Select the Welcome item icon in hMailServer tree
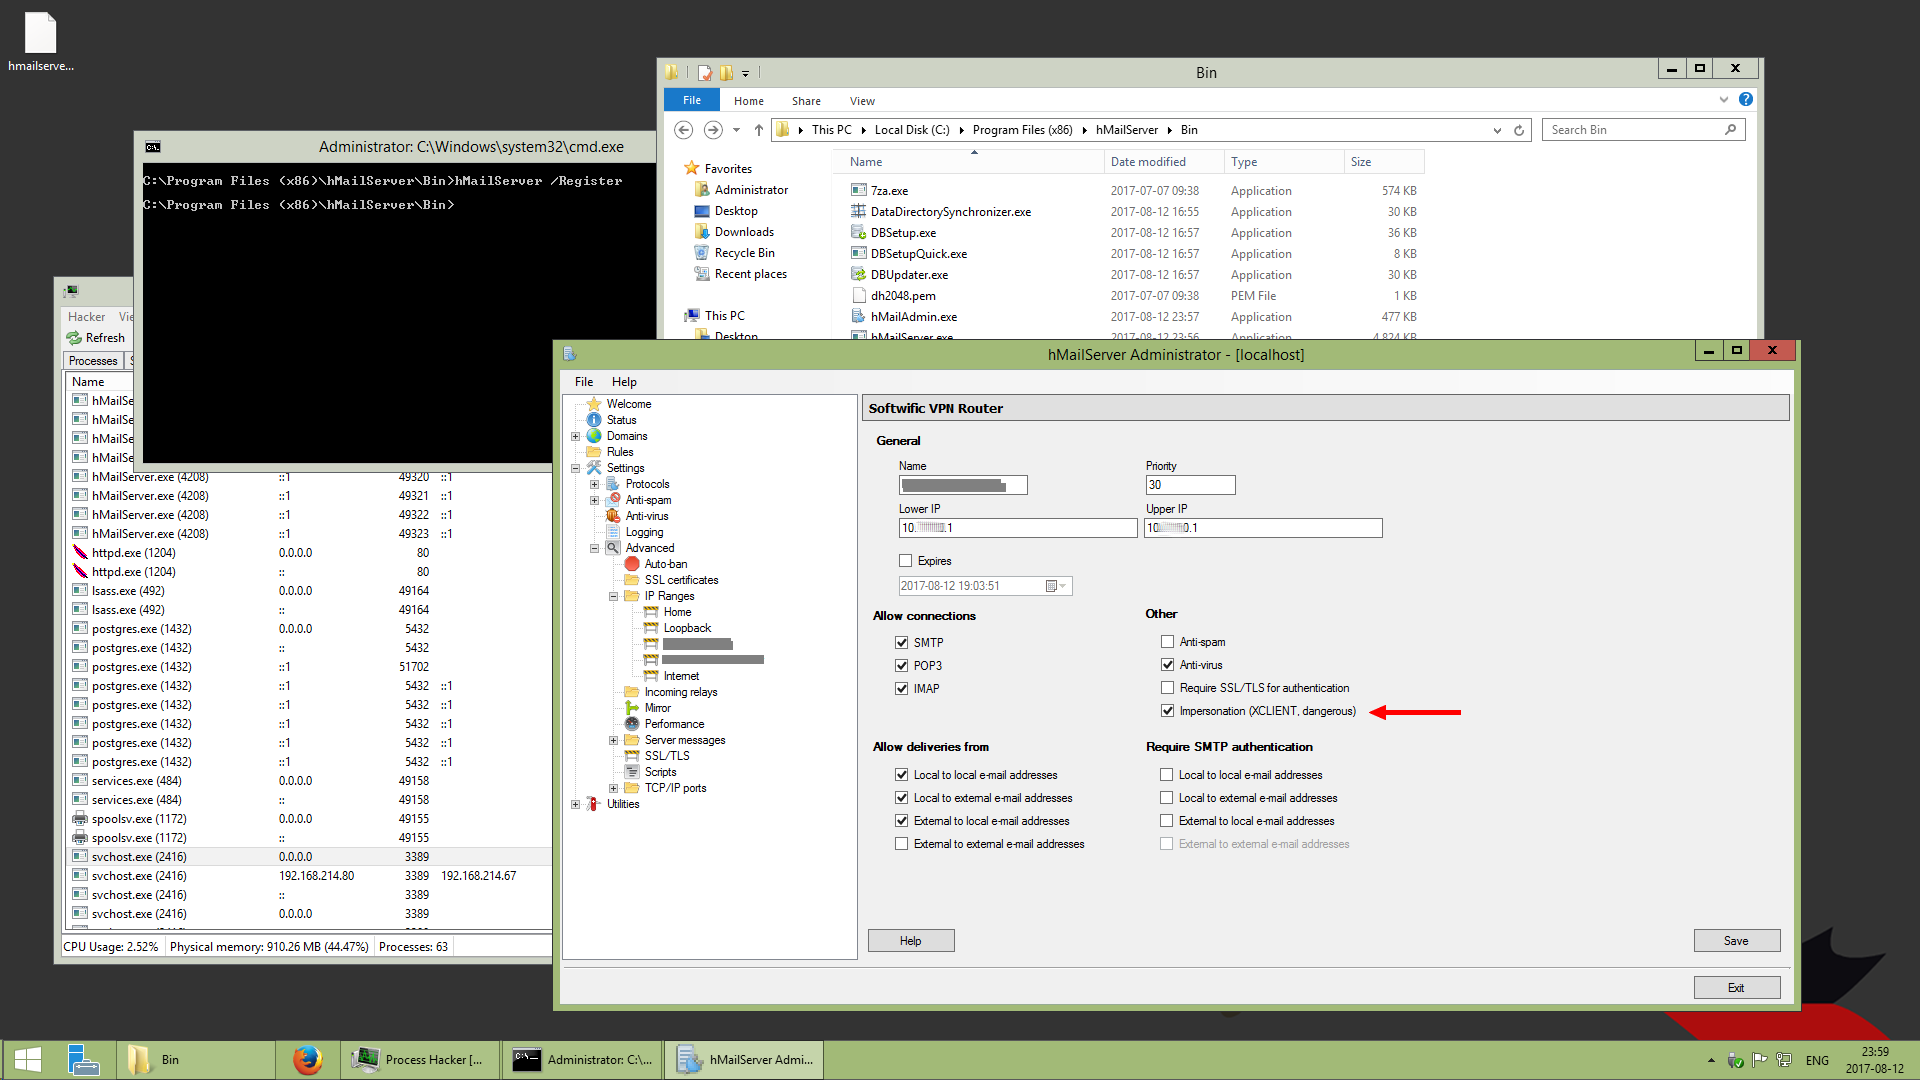The width and height of the screenshot is (1920, 1080). 595,403
